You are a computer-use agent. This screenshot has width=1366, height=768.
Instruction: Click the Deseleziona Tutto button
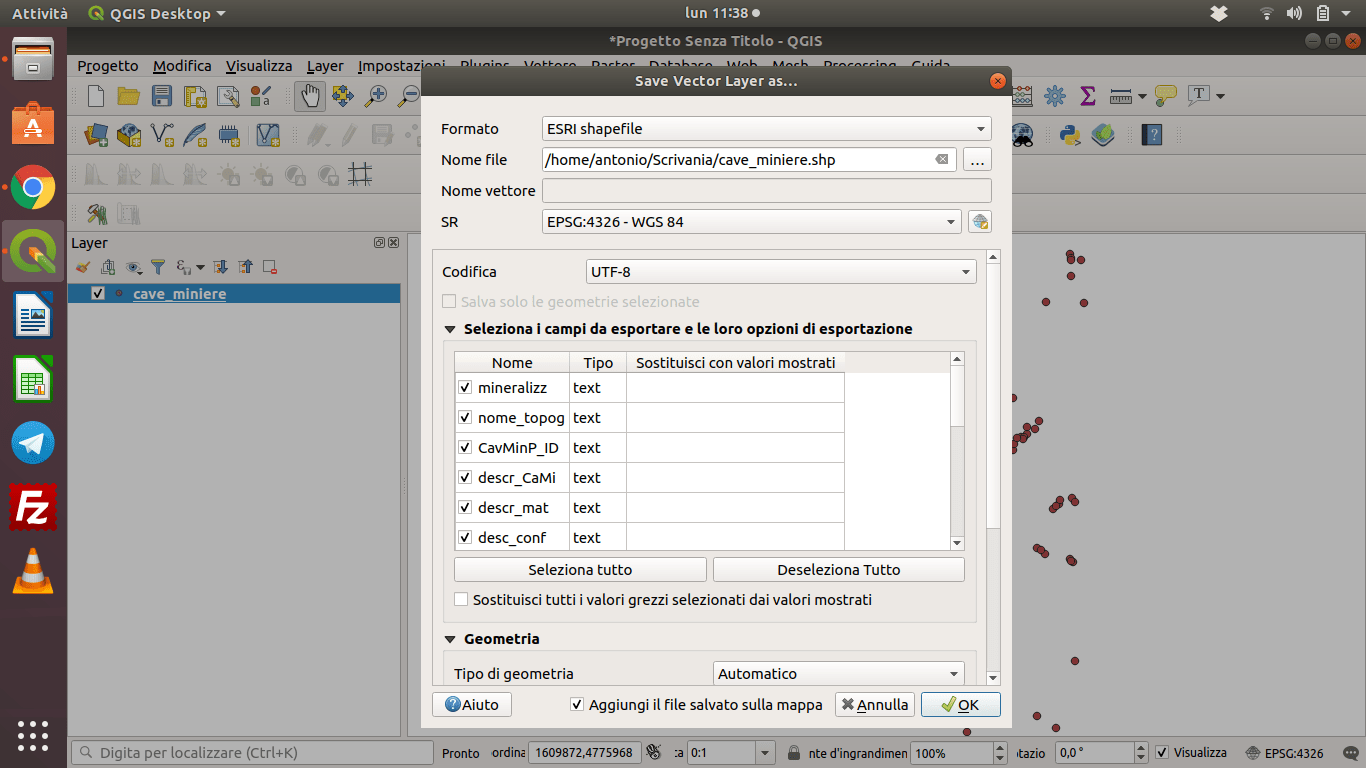pyautogui.click(x=839, y=570)
